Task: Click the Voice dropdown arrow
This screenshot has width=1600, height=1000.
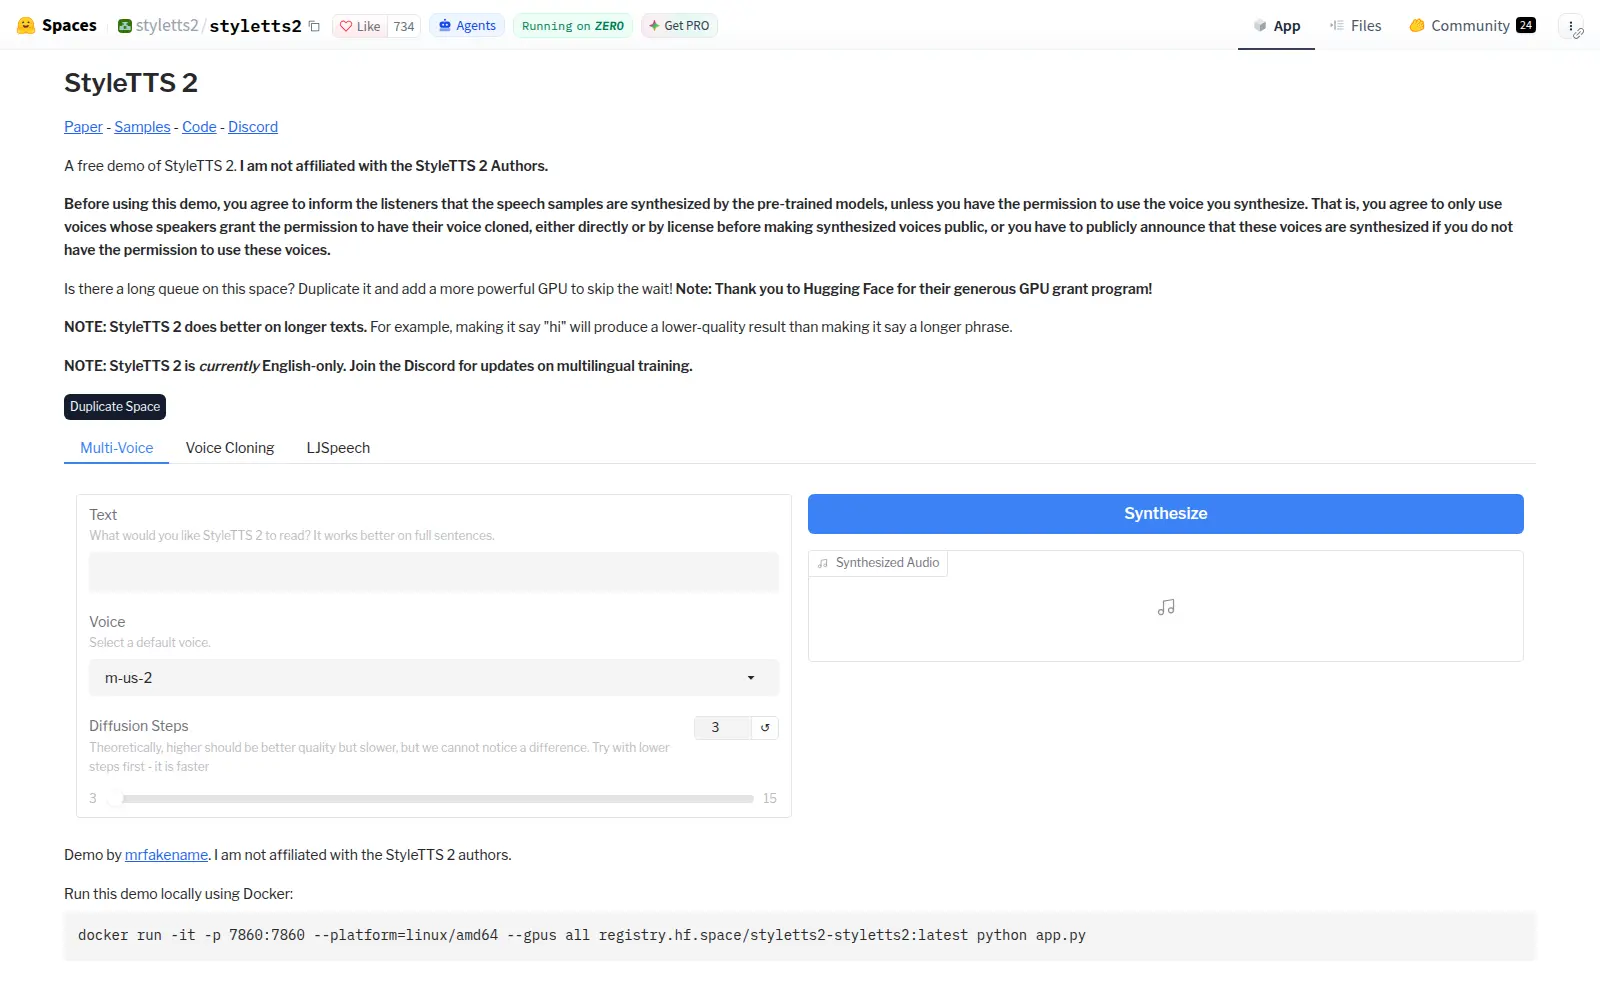Action: 751,678
